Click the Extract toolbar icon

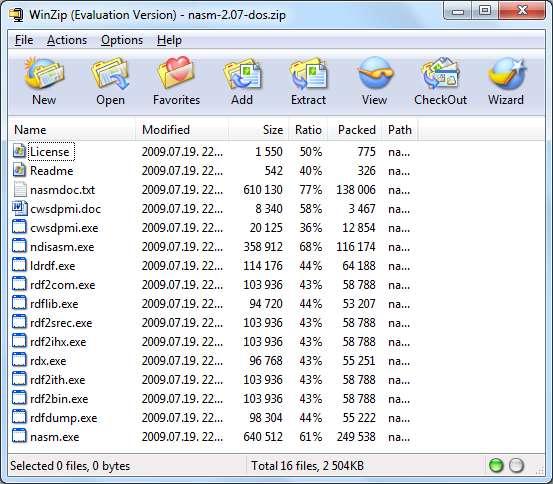point(308,74)
